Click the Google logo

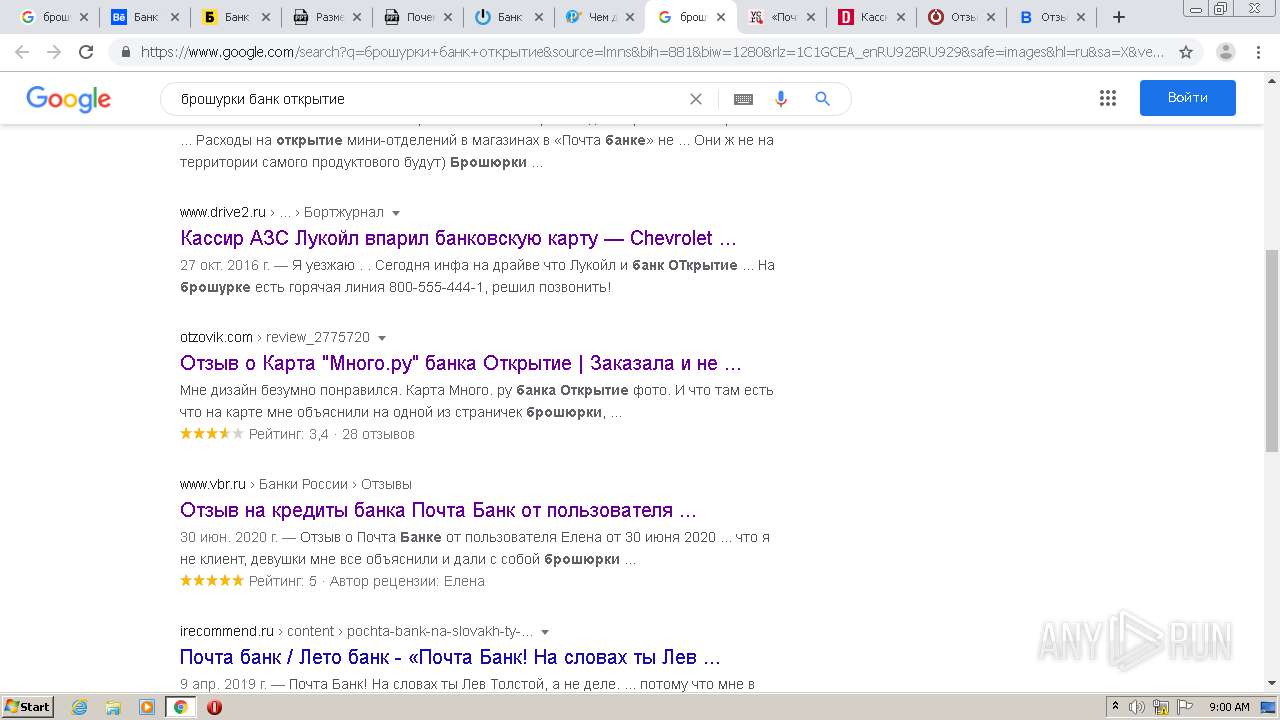[x=68, y=99]
